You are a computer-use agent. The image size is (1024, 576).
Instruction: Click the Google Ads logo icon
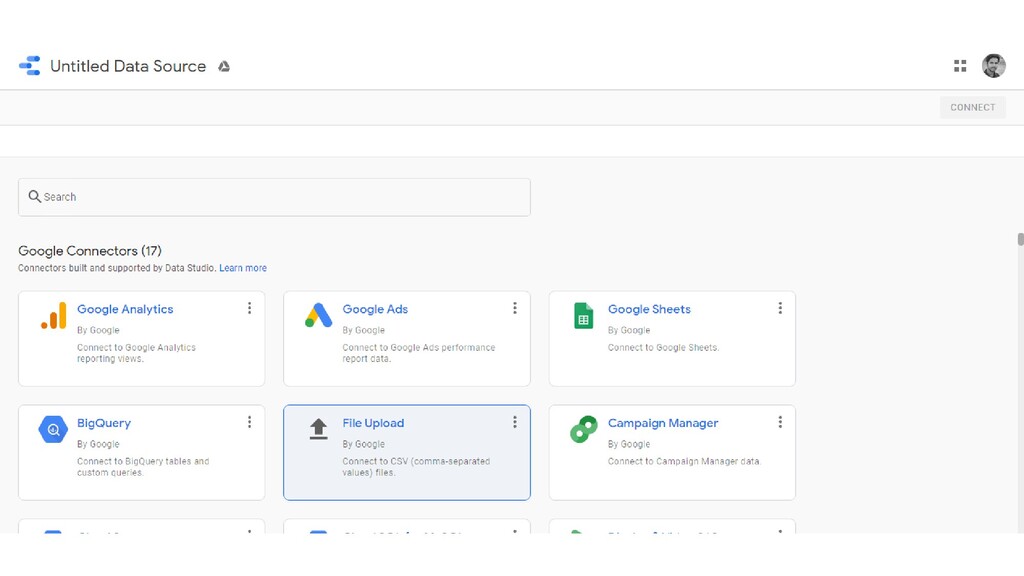point(318,316)
